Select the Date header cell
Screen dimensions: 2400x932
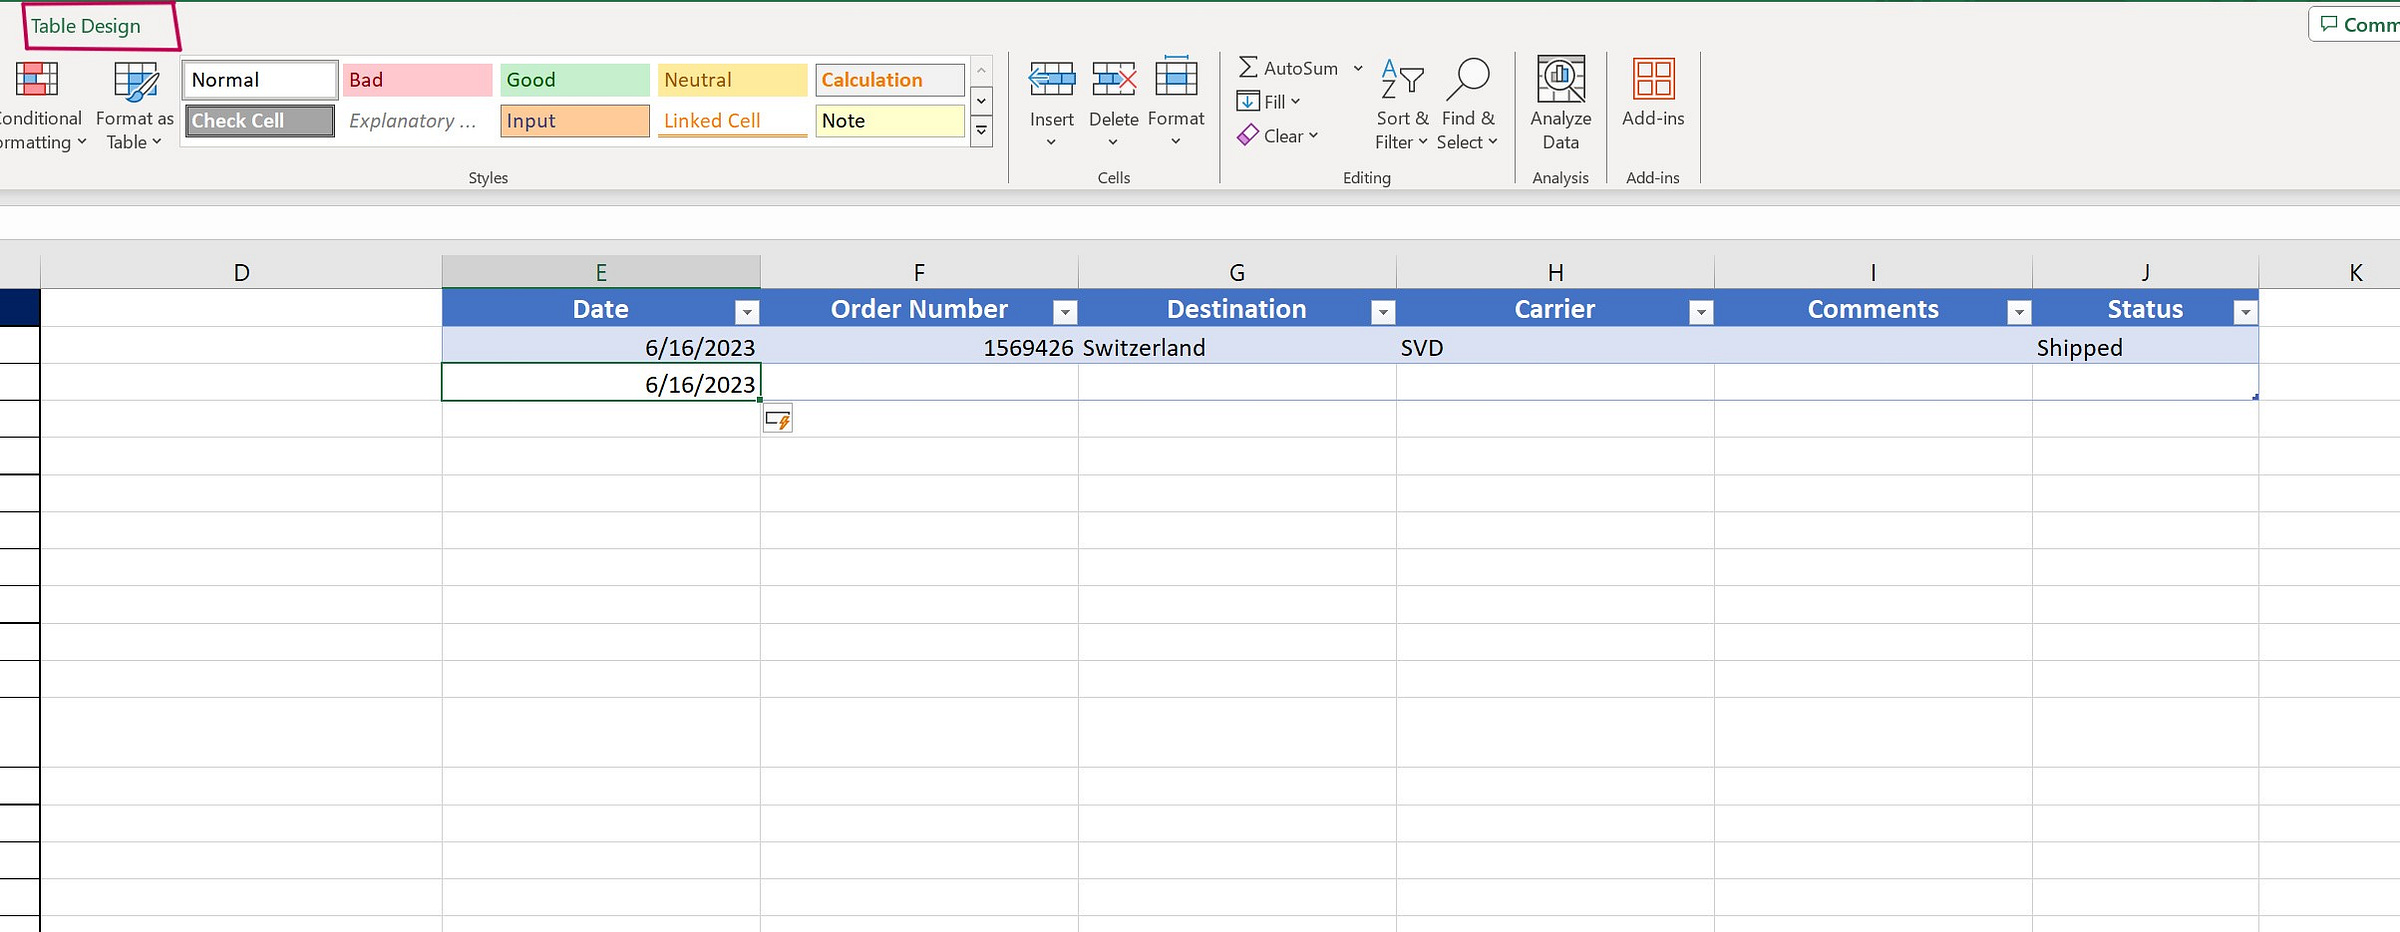coord(601,308)
